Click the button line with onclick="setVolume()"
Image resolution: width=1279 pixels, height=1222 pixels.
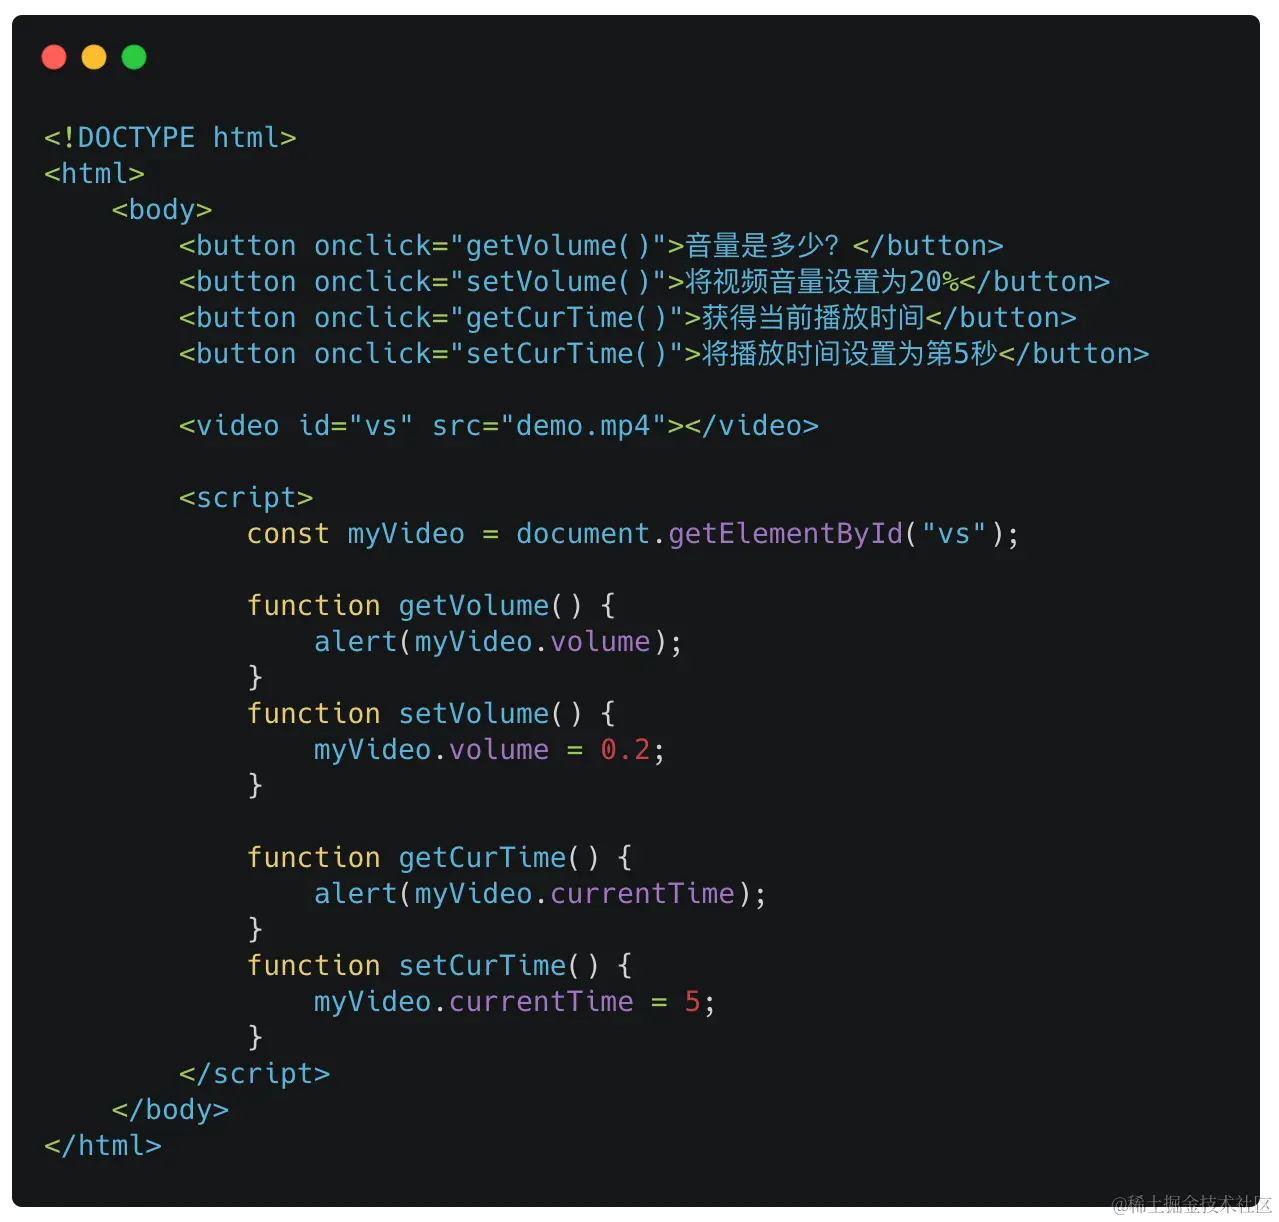644,281
